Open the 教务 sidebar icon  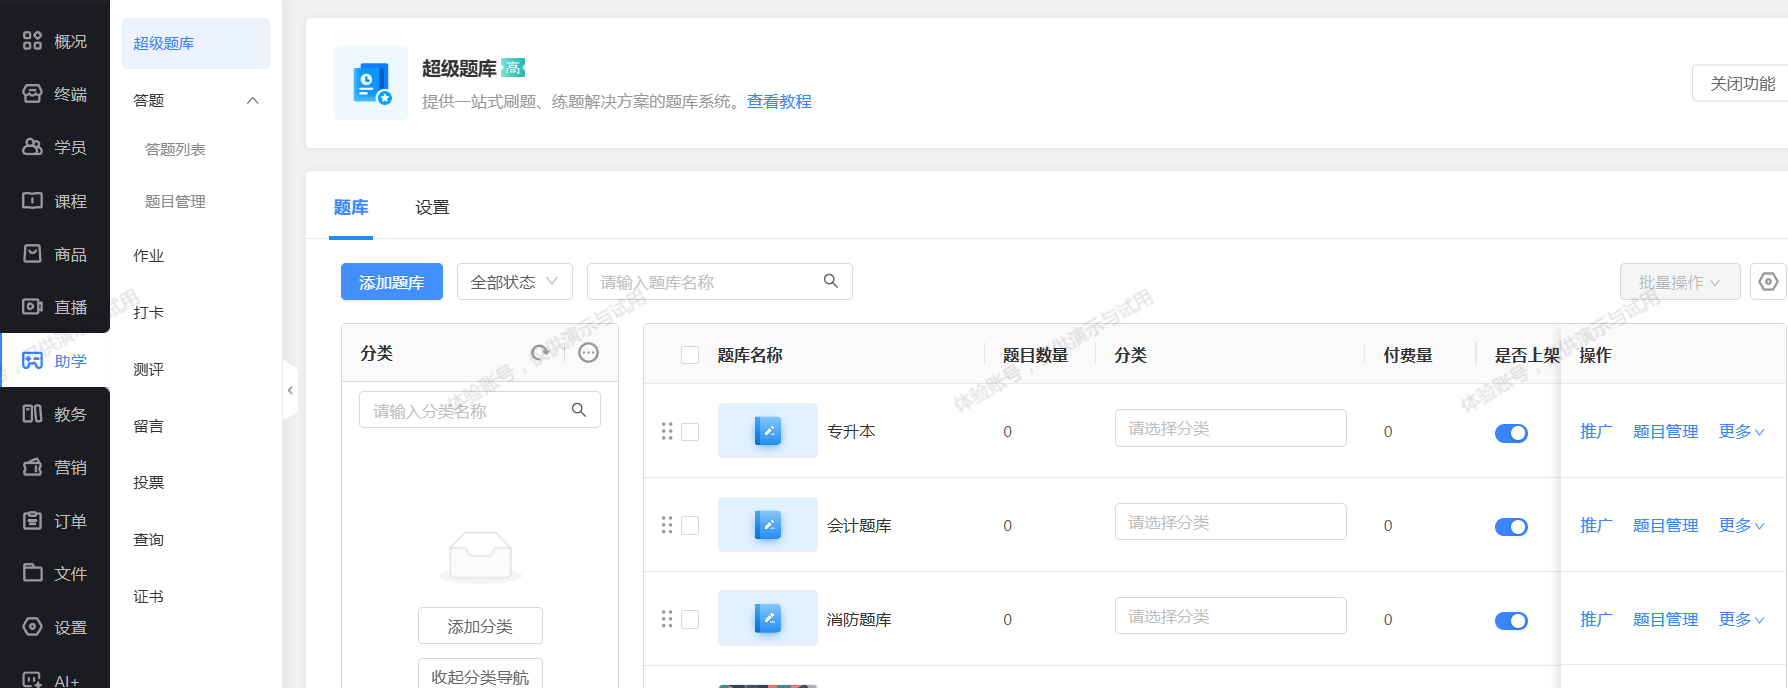click(33, 414)
